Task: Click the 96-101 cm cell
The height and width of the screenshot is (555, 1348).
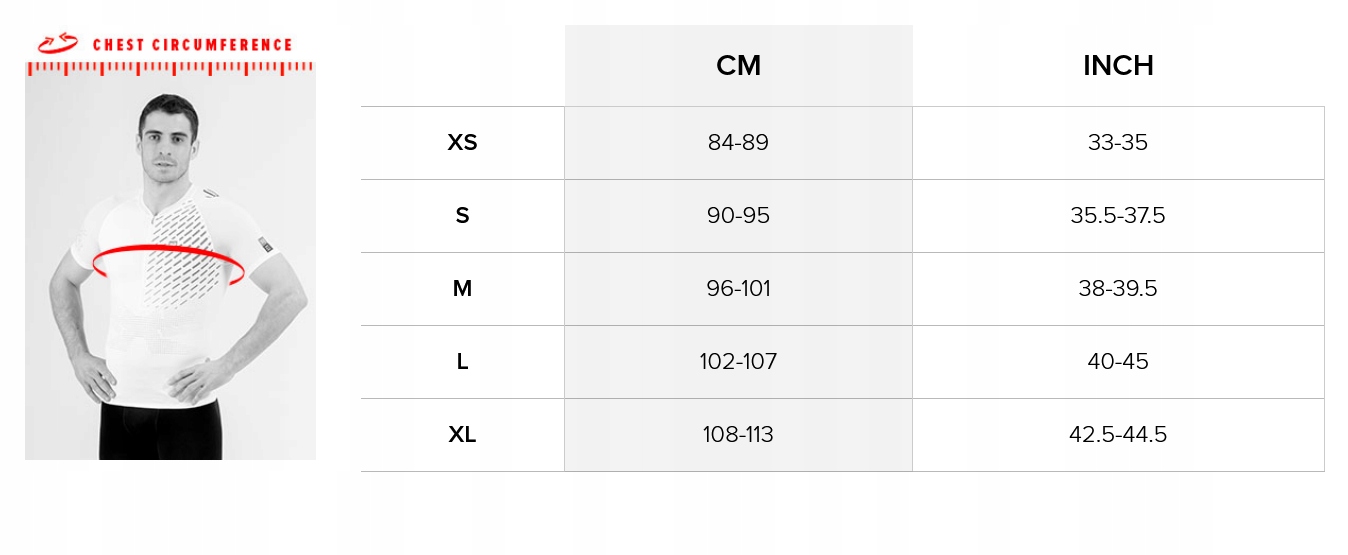Action: [x=738, y=289]
